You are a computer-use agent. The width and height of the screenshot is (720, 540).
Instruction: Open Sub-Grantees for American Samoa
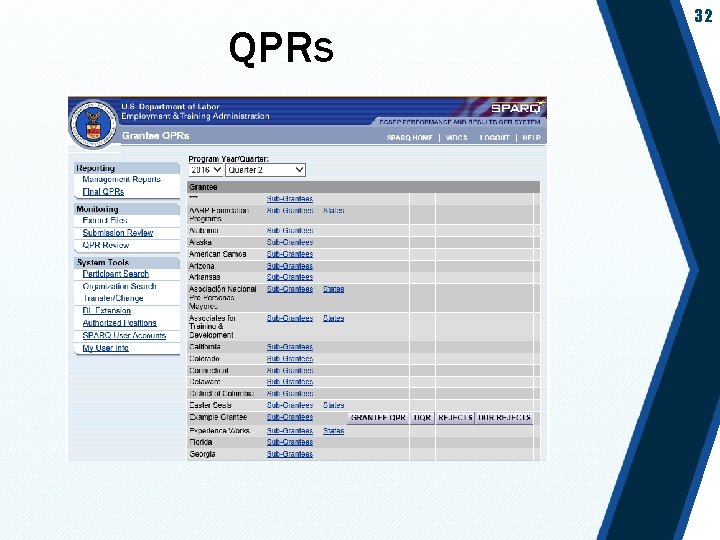290,254
